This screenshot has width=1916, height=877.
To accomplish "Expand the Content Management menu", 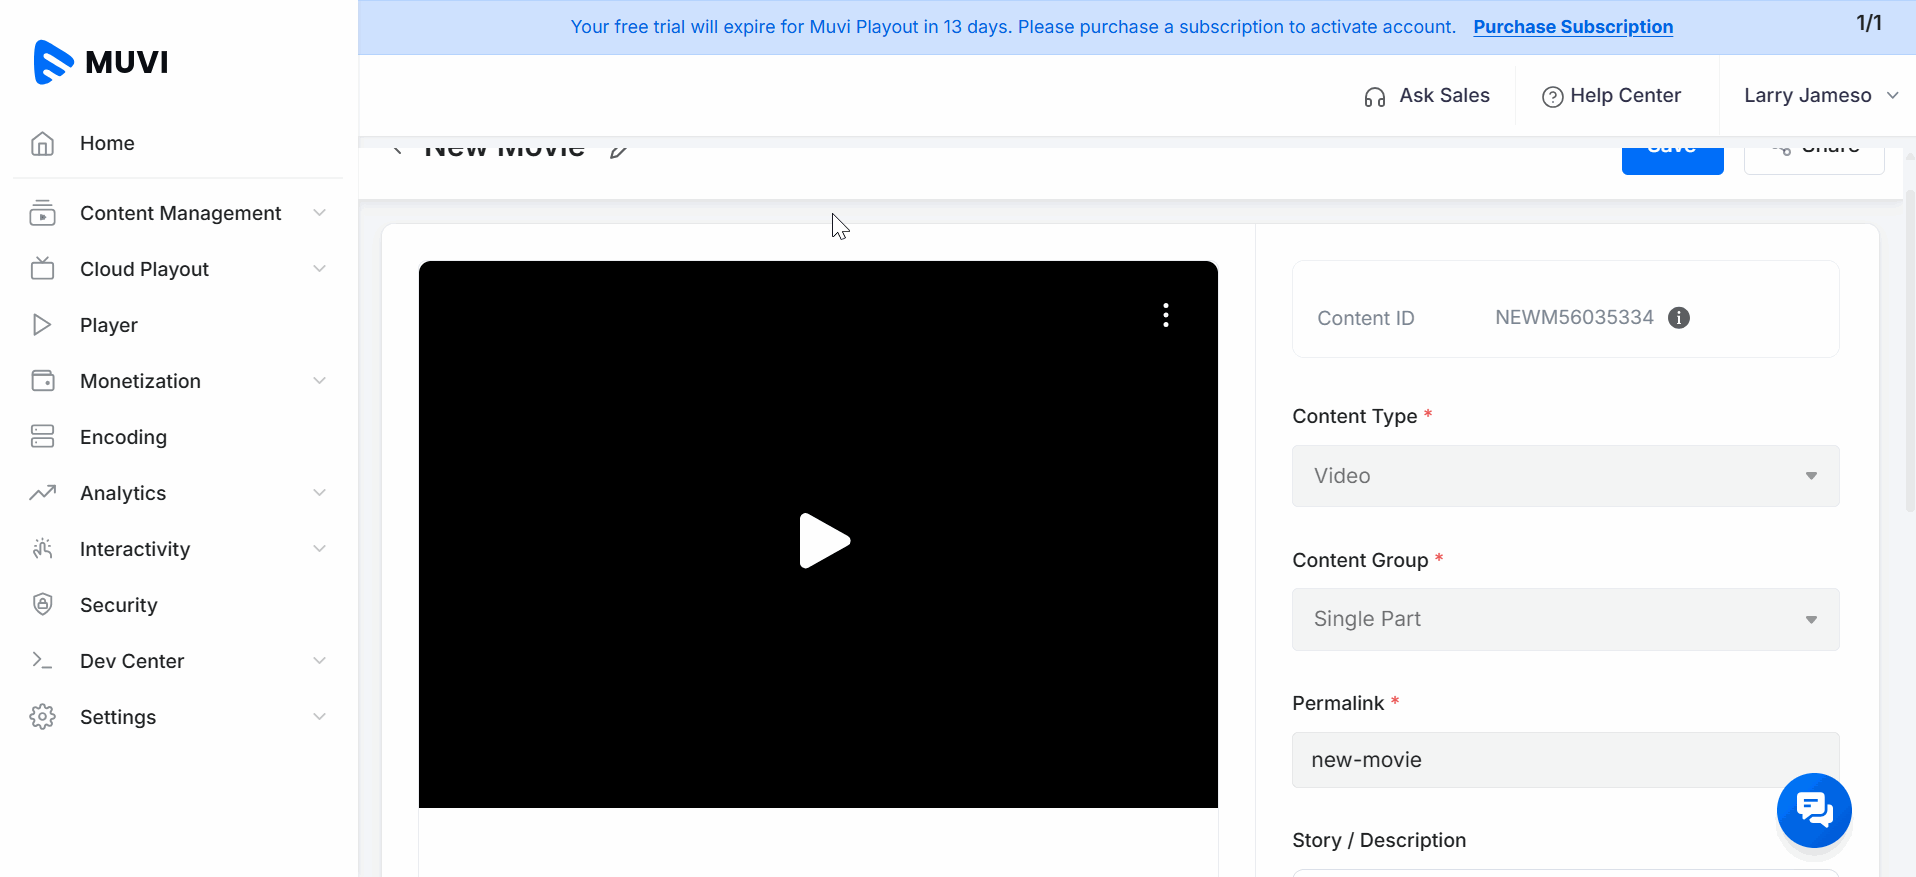I will click(180, 213).
